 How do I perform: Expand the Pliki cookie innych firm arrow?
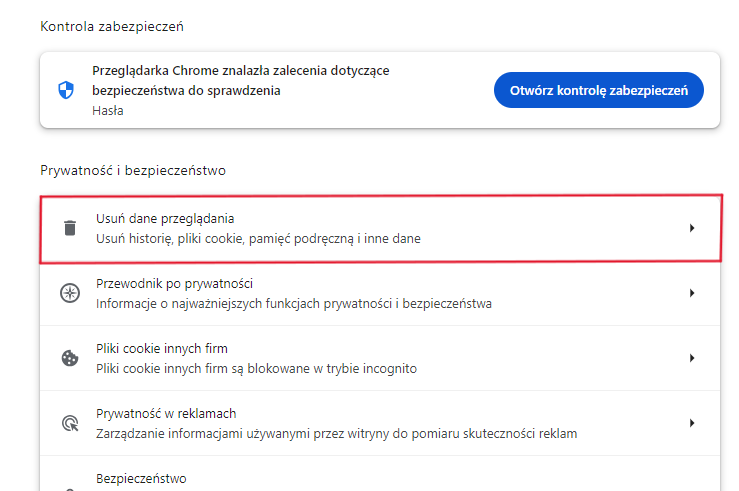coord(691,358)
